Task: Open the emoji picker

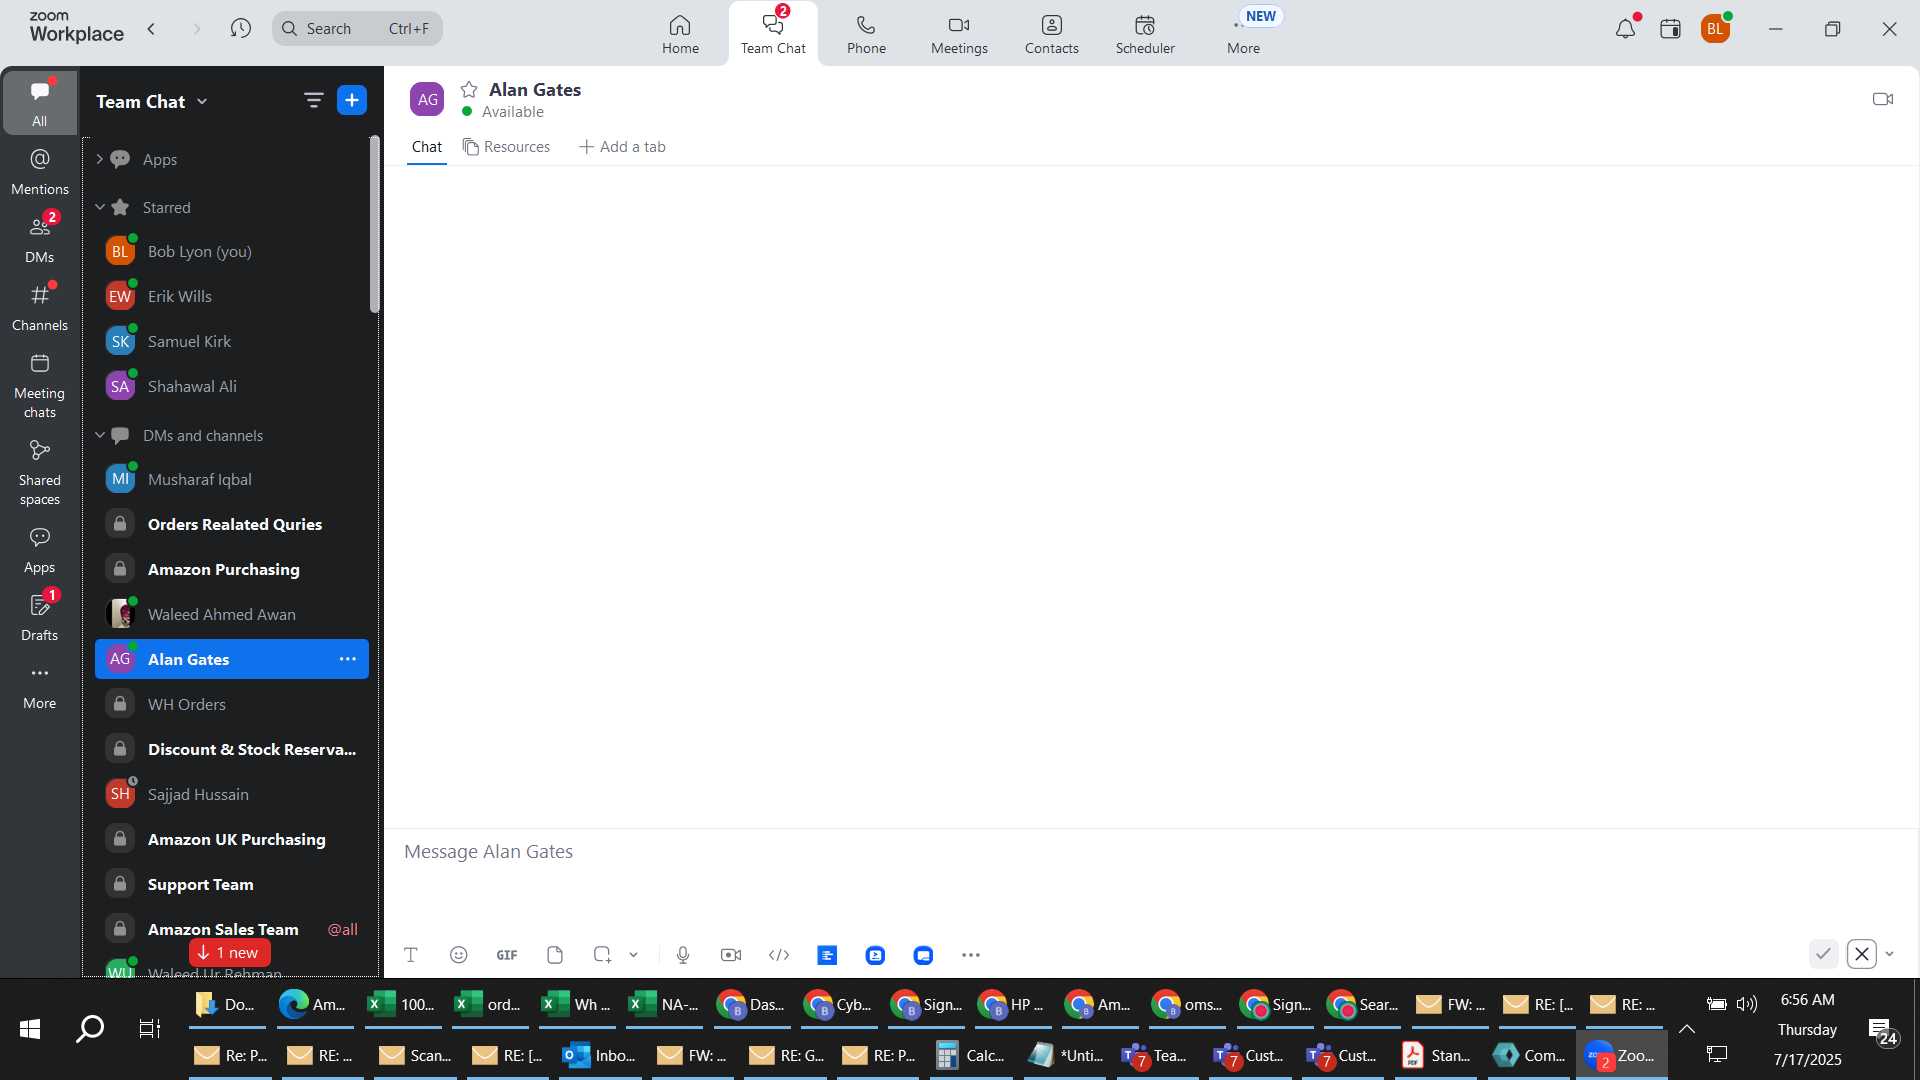Action: pyautogui.click(x=459, y=955)
